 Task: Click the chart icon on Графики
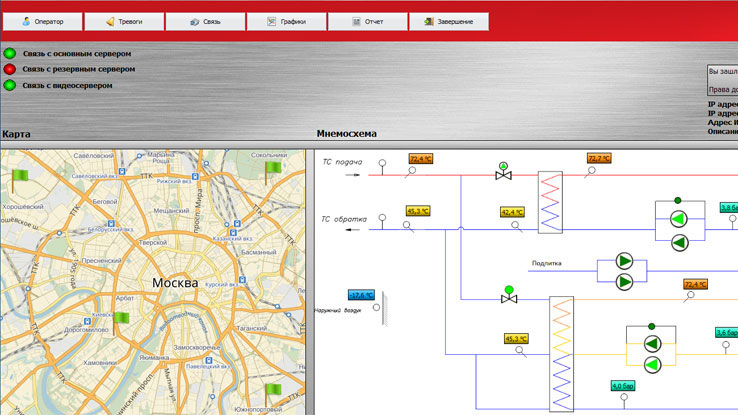click(272, 22)
